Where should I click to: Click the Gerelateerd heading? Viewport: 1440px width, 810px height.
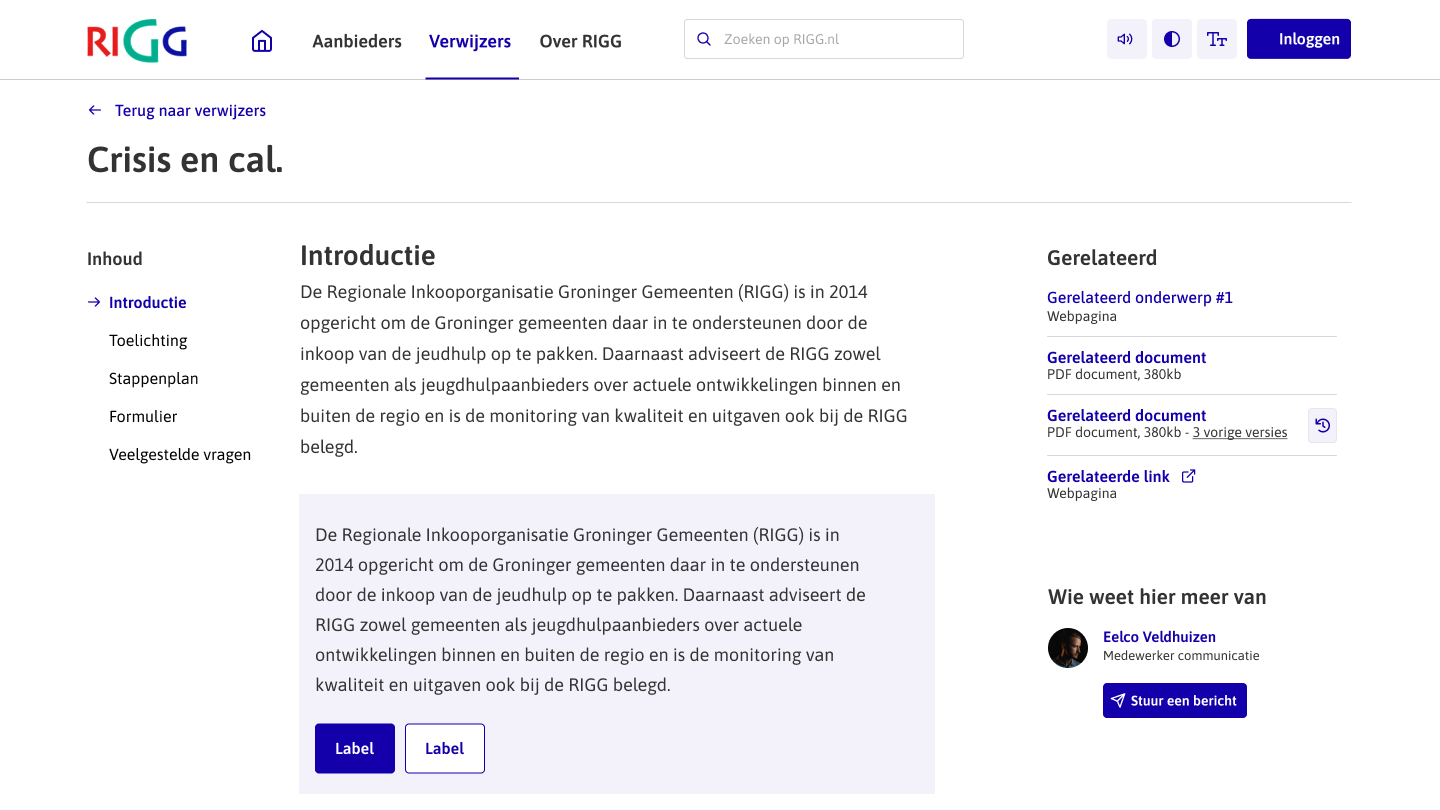(1102, 258)
